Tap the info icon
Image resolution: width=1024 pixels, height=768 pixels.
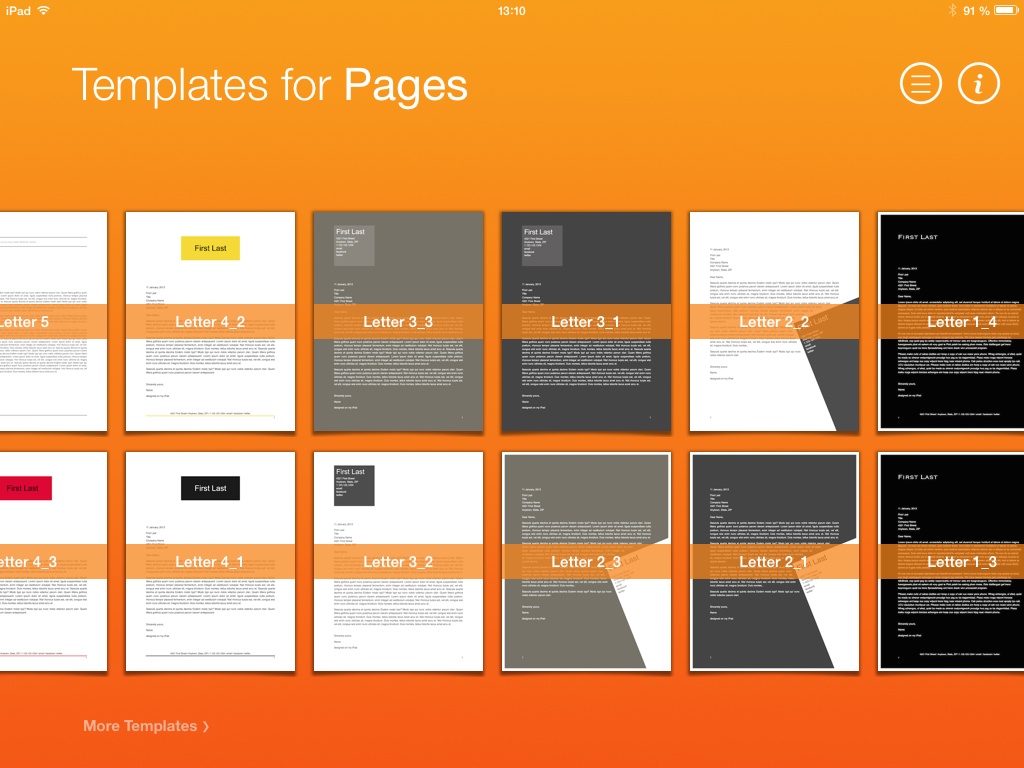pyautogui.click(x=979, y=84)
